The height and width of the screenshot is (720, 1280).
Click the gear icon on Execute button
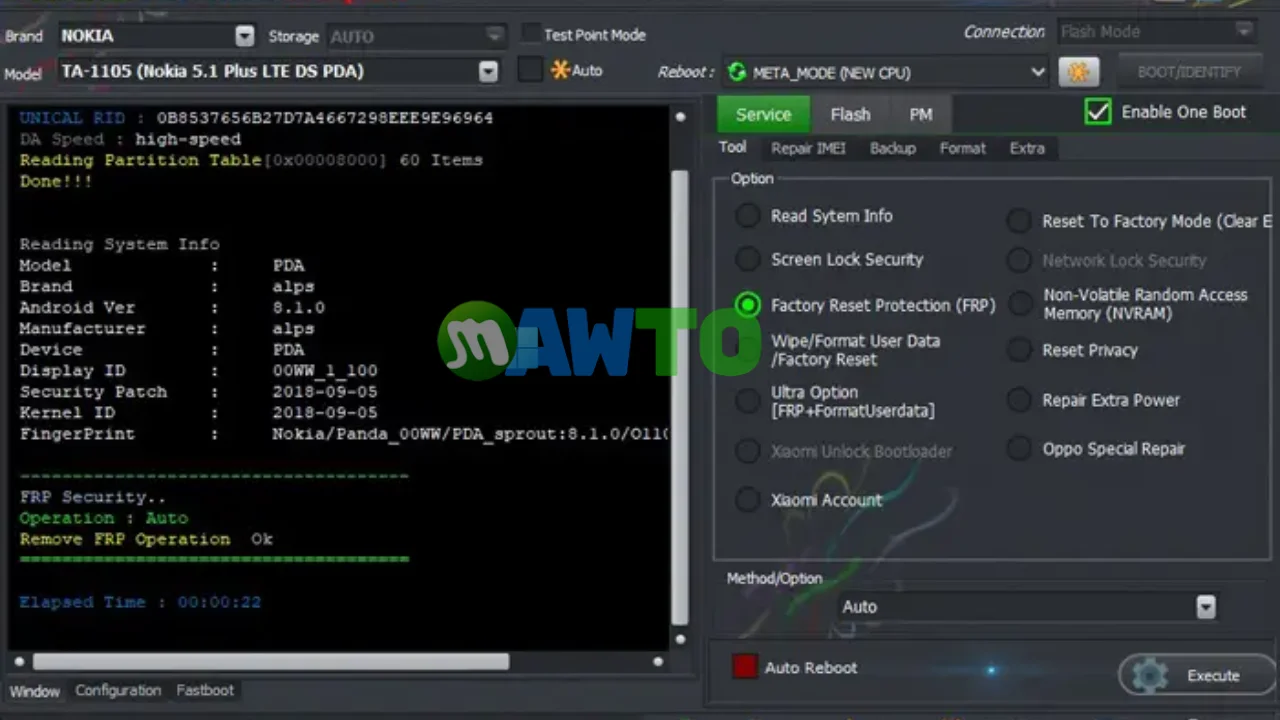pyautogui.click(x=1150, y=676)
